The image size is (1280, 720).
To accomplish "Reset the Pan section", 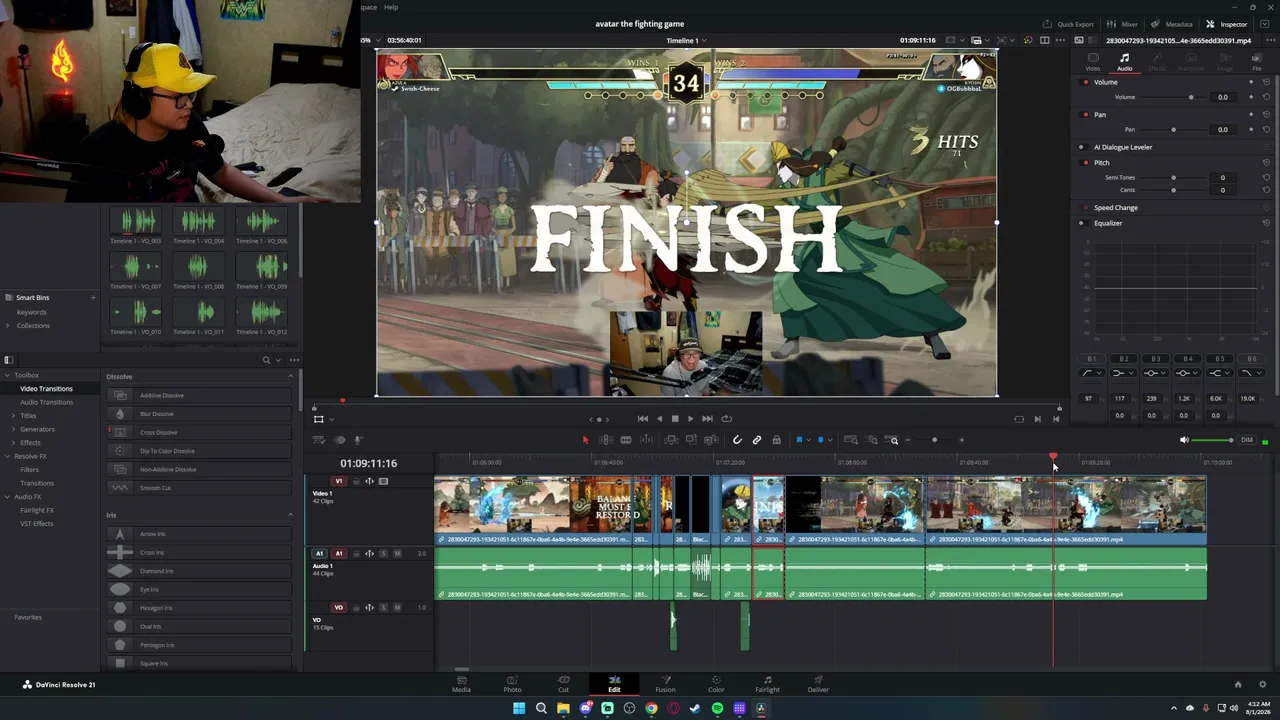I will point(1266,115).
